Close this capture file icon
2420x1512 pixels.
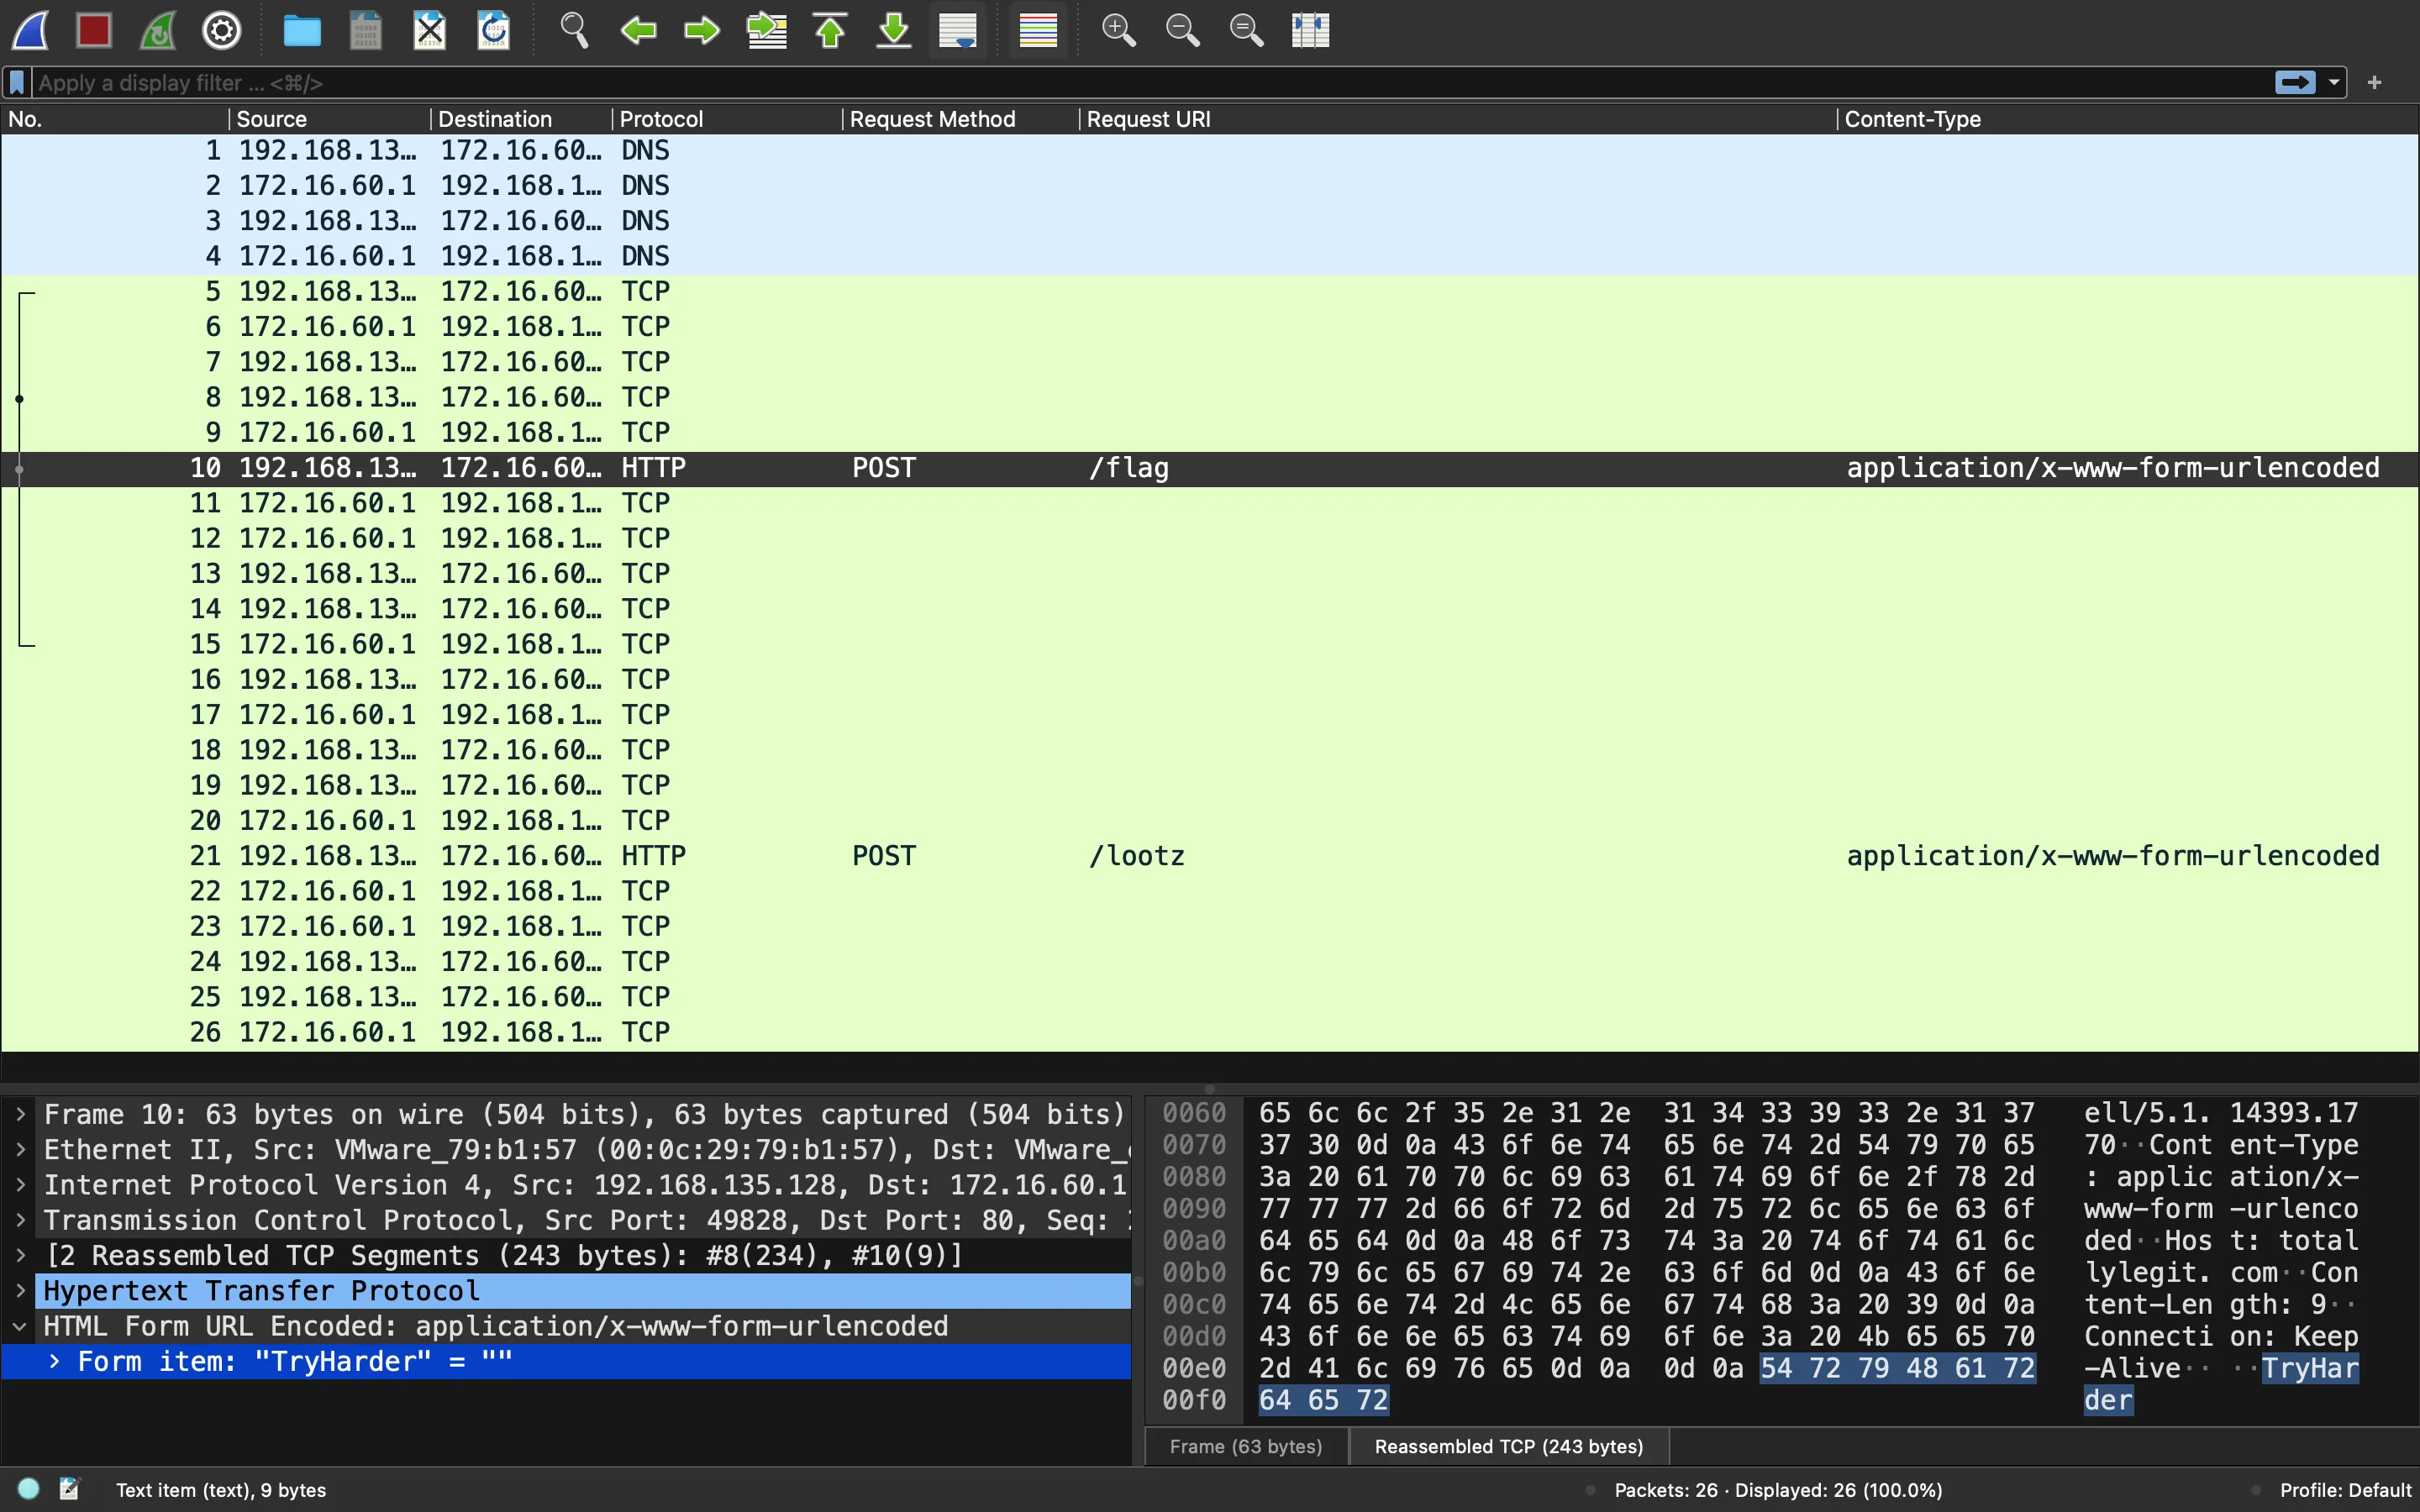430,30
